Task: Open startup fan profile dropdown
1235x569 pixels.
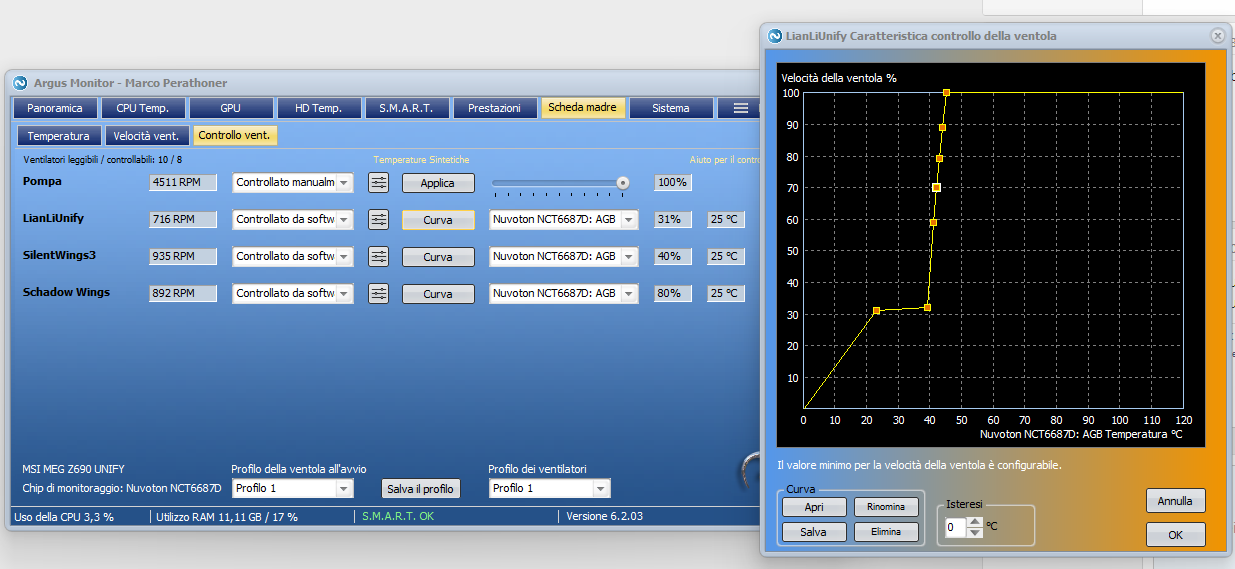Action: pos(344,489)
